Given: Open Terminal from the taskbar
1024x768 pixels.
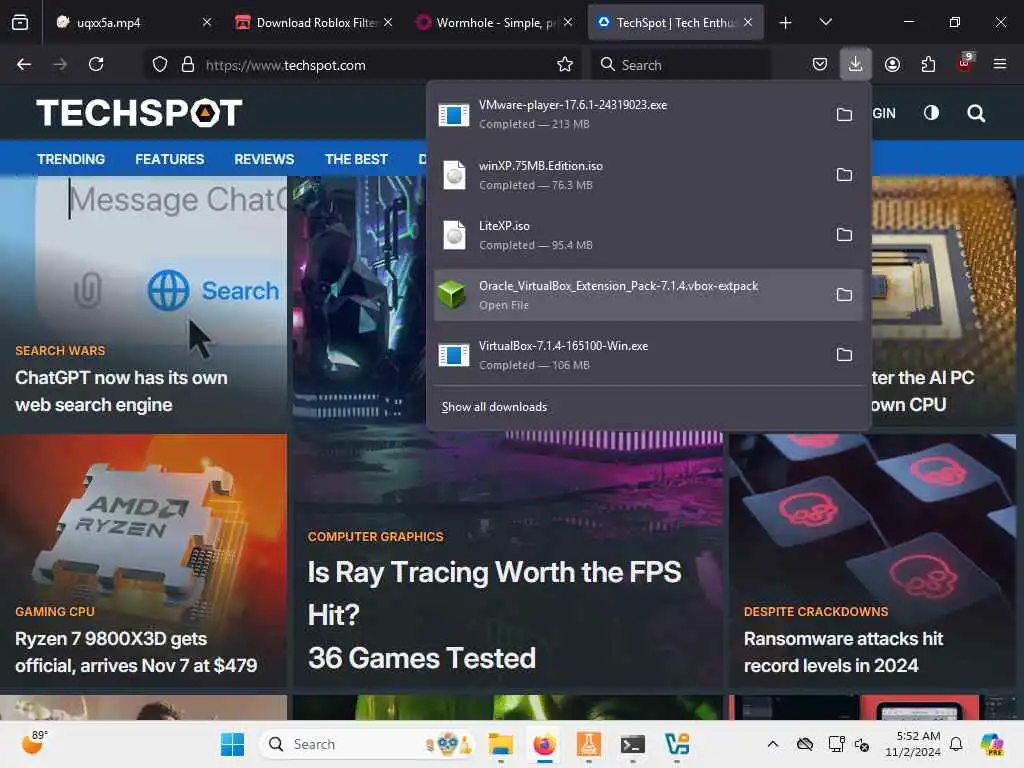Looking at the screenshot, I should pos(632,744).
